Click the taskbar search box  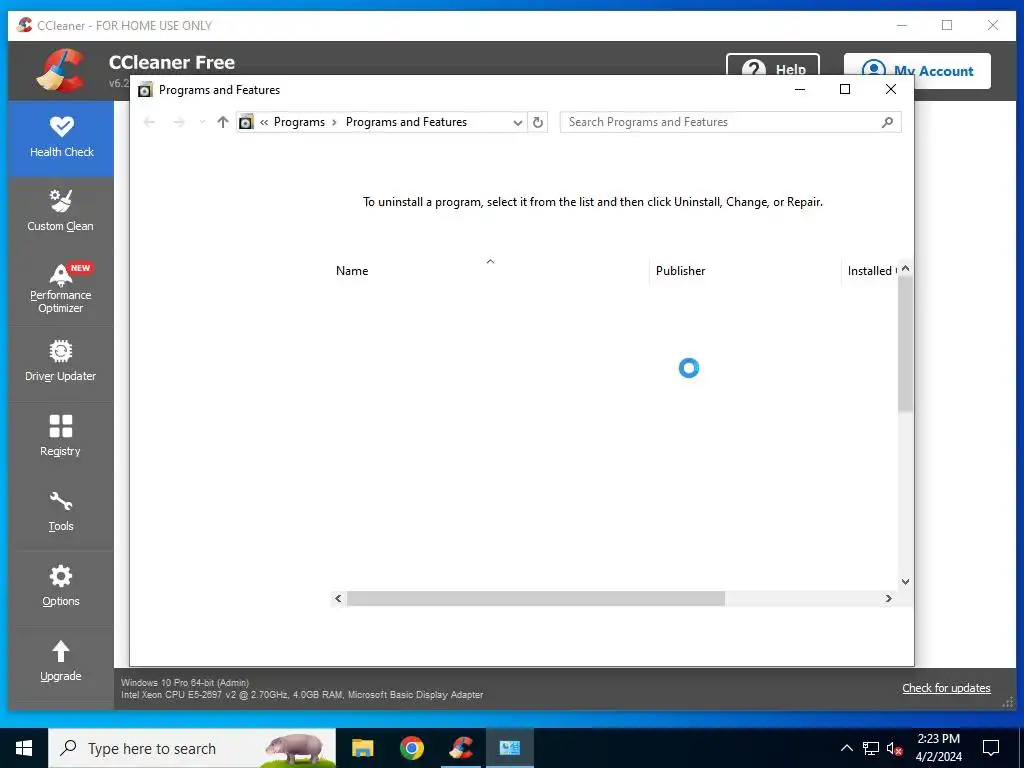(x=192, y=748)
